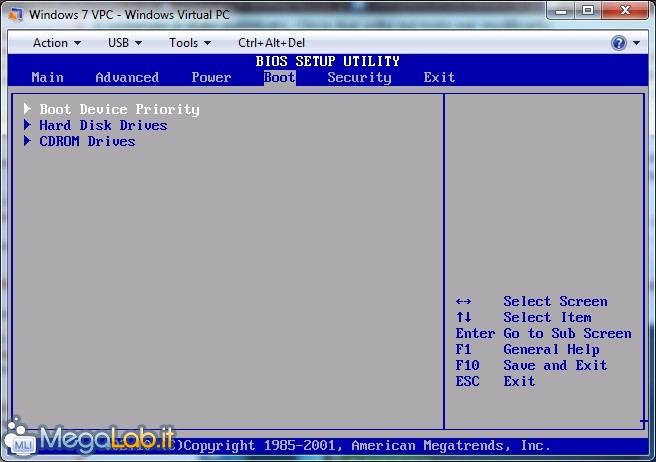Click the 'Exit' text beside ESC

(519, 381)
